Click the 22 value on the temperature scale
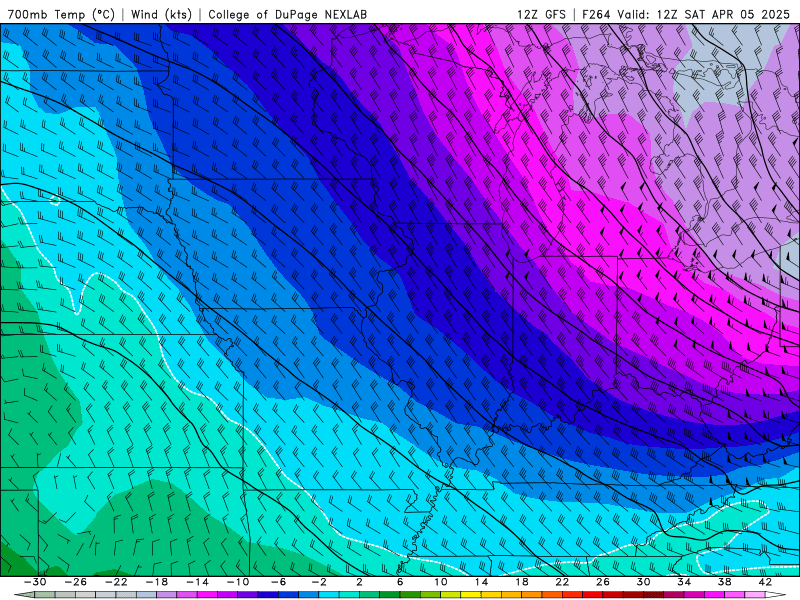The image size is (800, 600). [562, 582]
